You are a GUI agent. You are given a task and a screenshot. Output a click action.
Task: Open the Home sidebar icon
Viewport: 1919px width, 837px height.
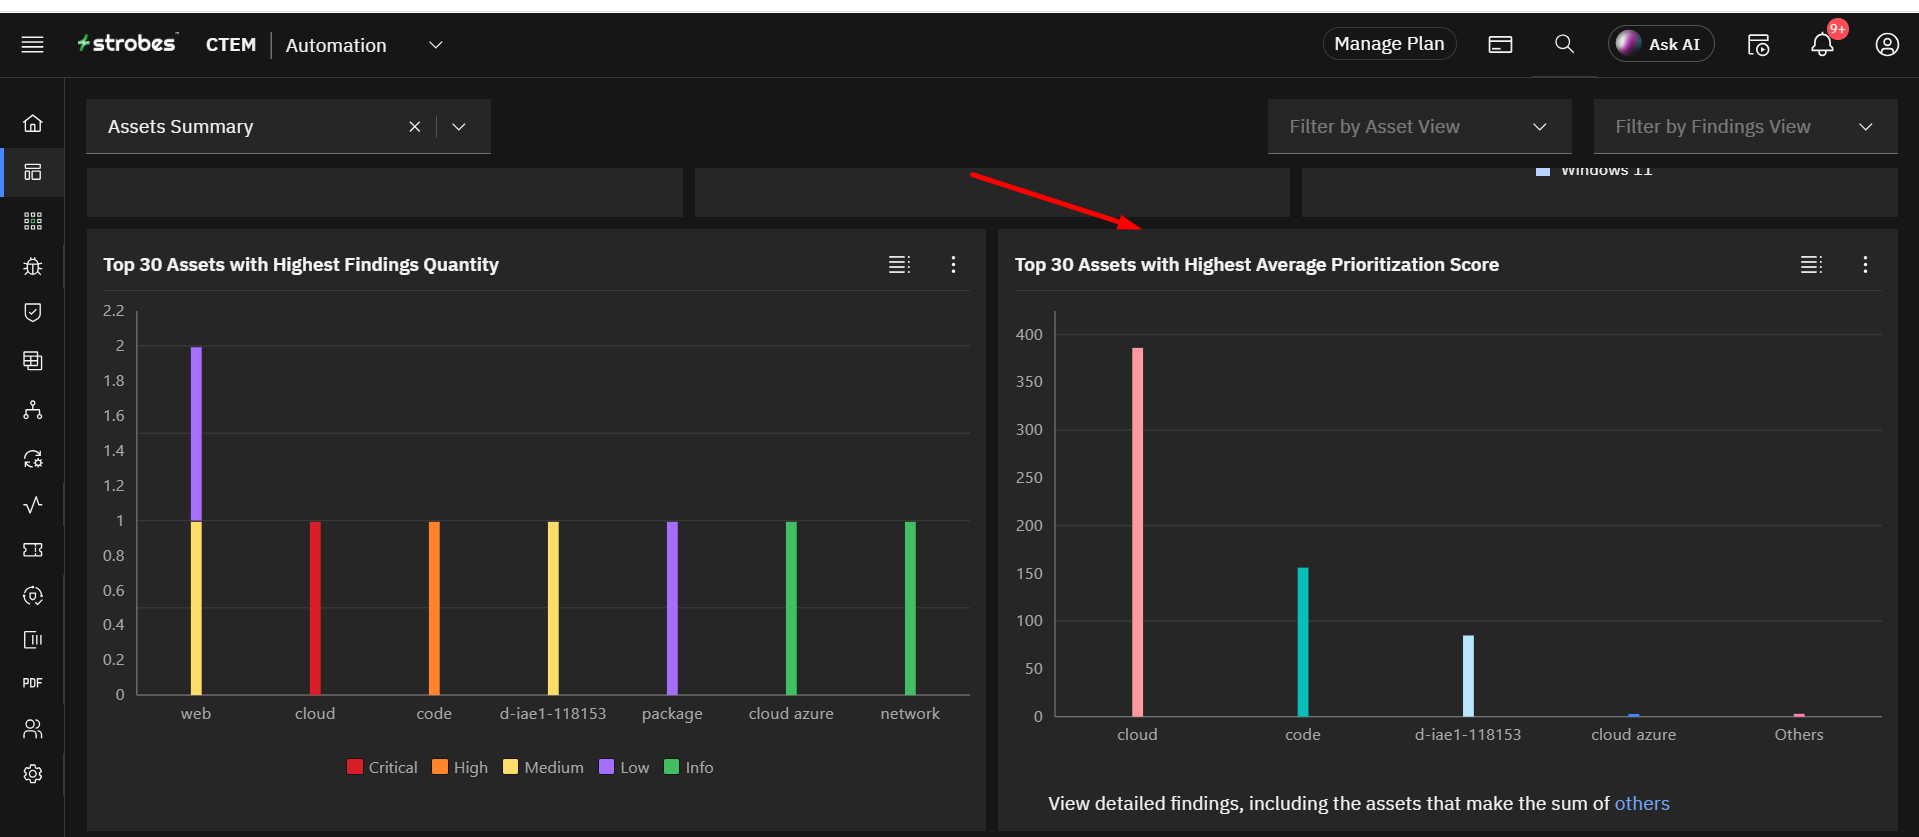click(33, 123)
